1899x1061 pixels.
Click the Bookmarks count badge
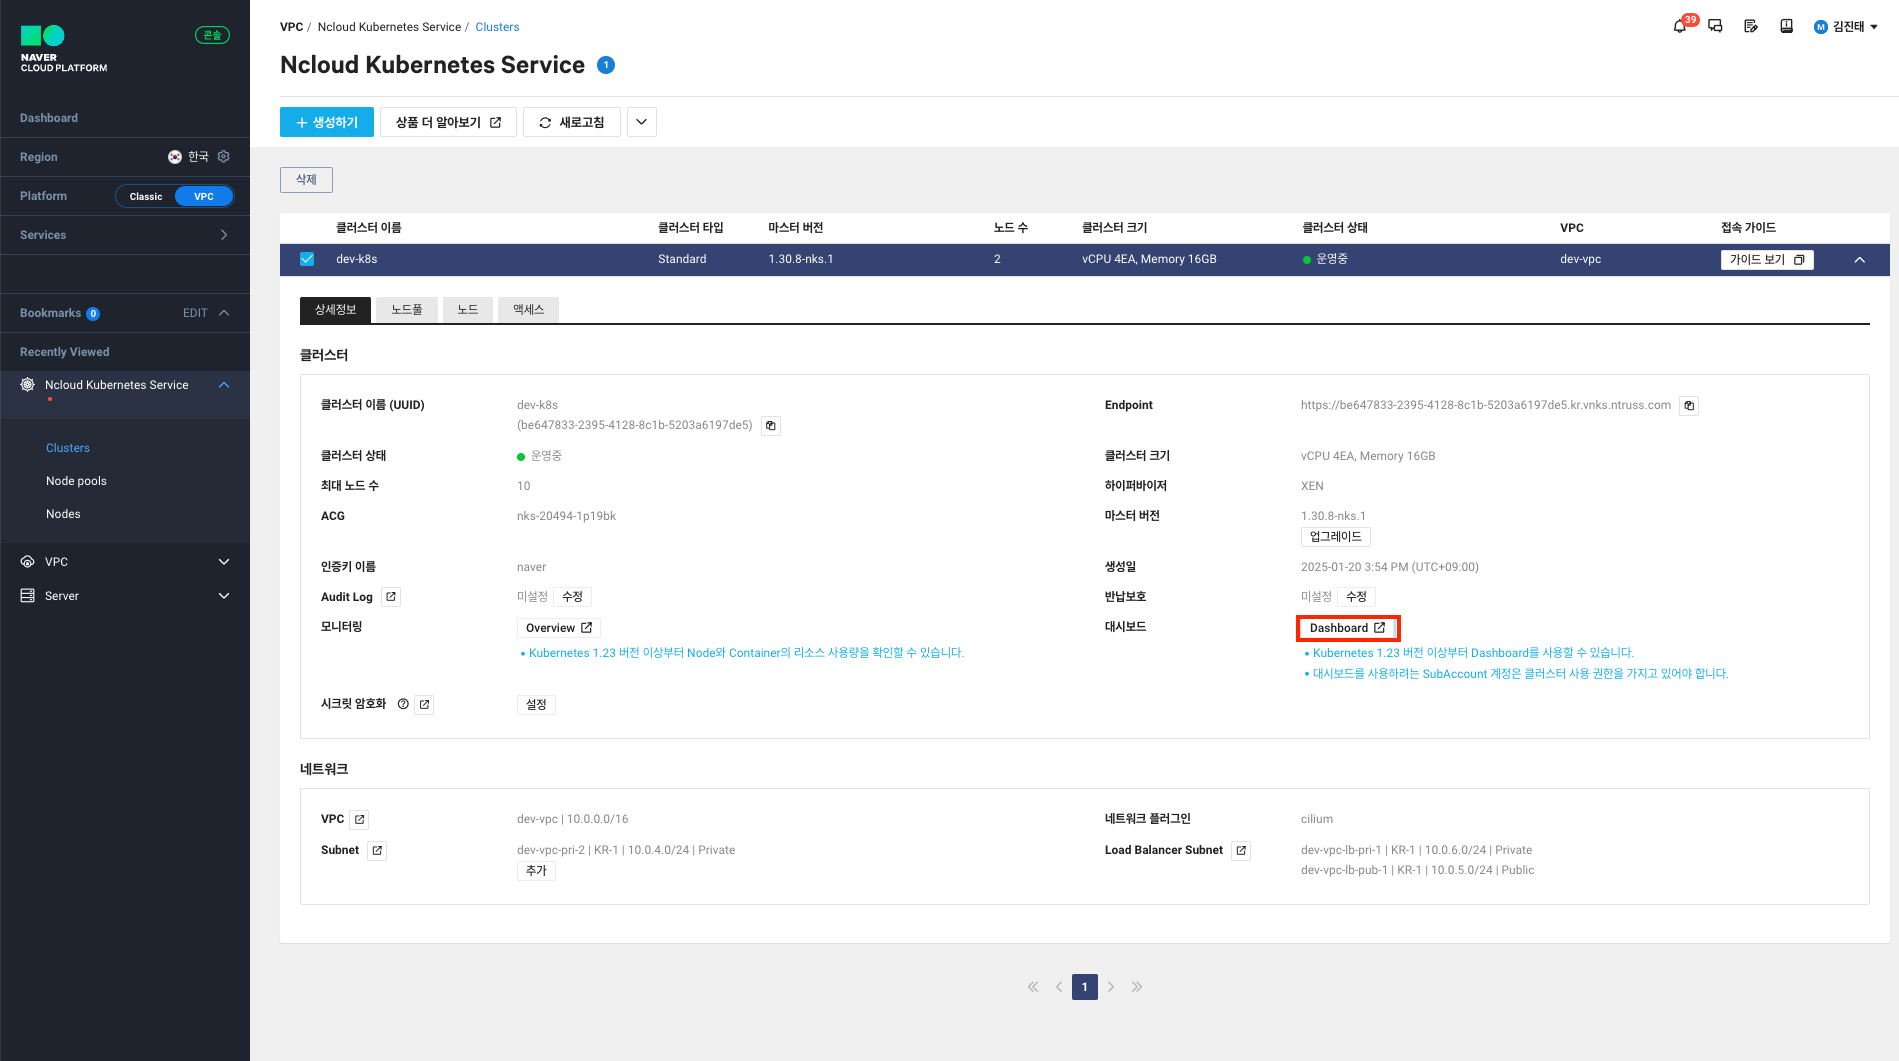(x=93, y=314)
